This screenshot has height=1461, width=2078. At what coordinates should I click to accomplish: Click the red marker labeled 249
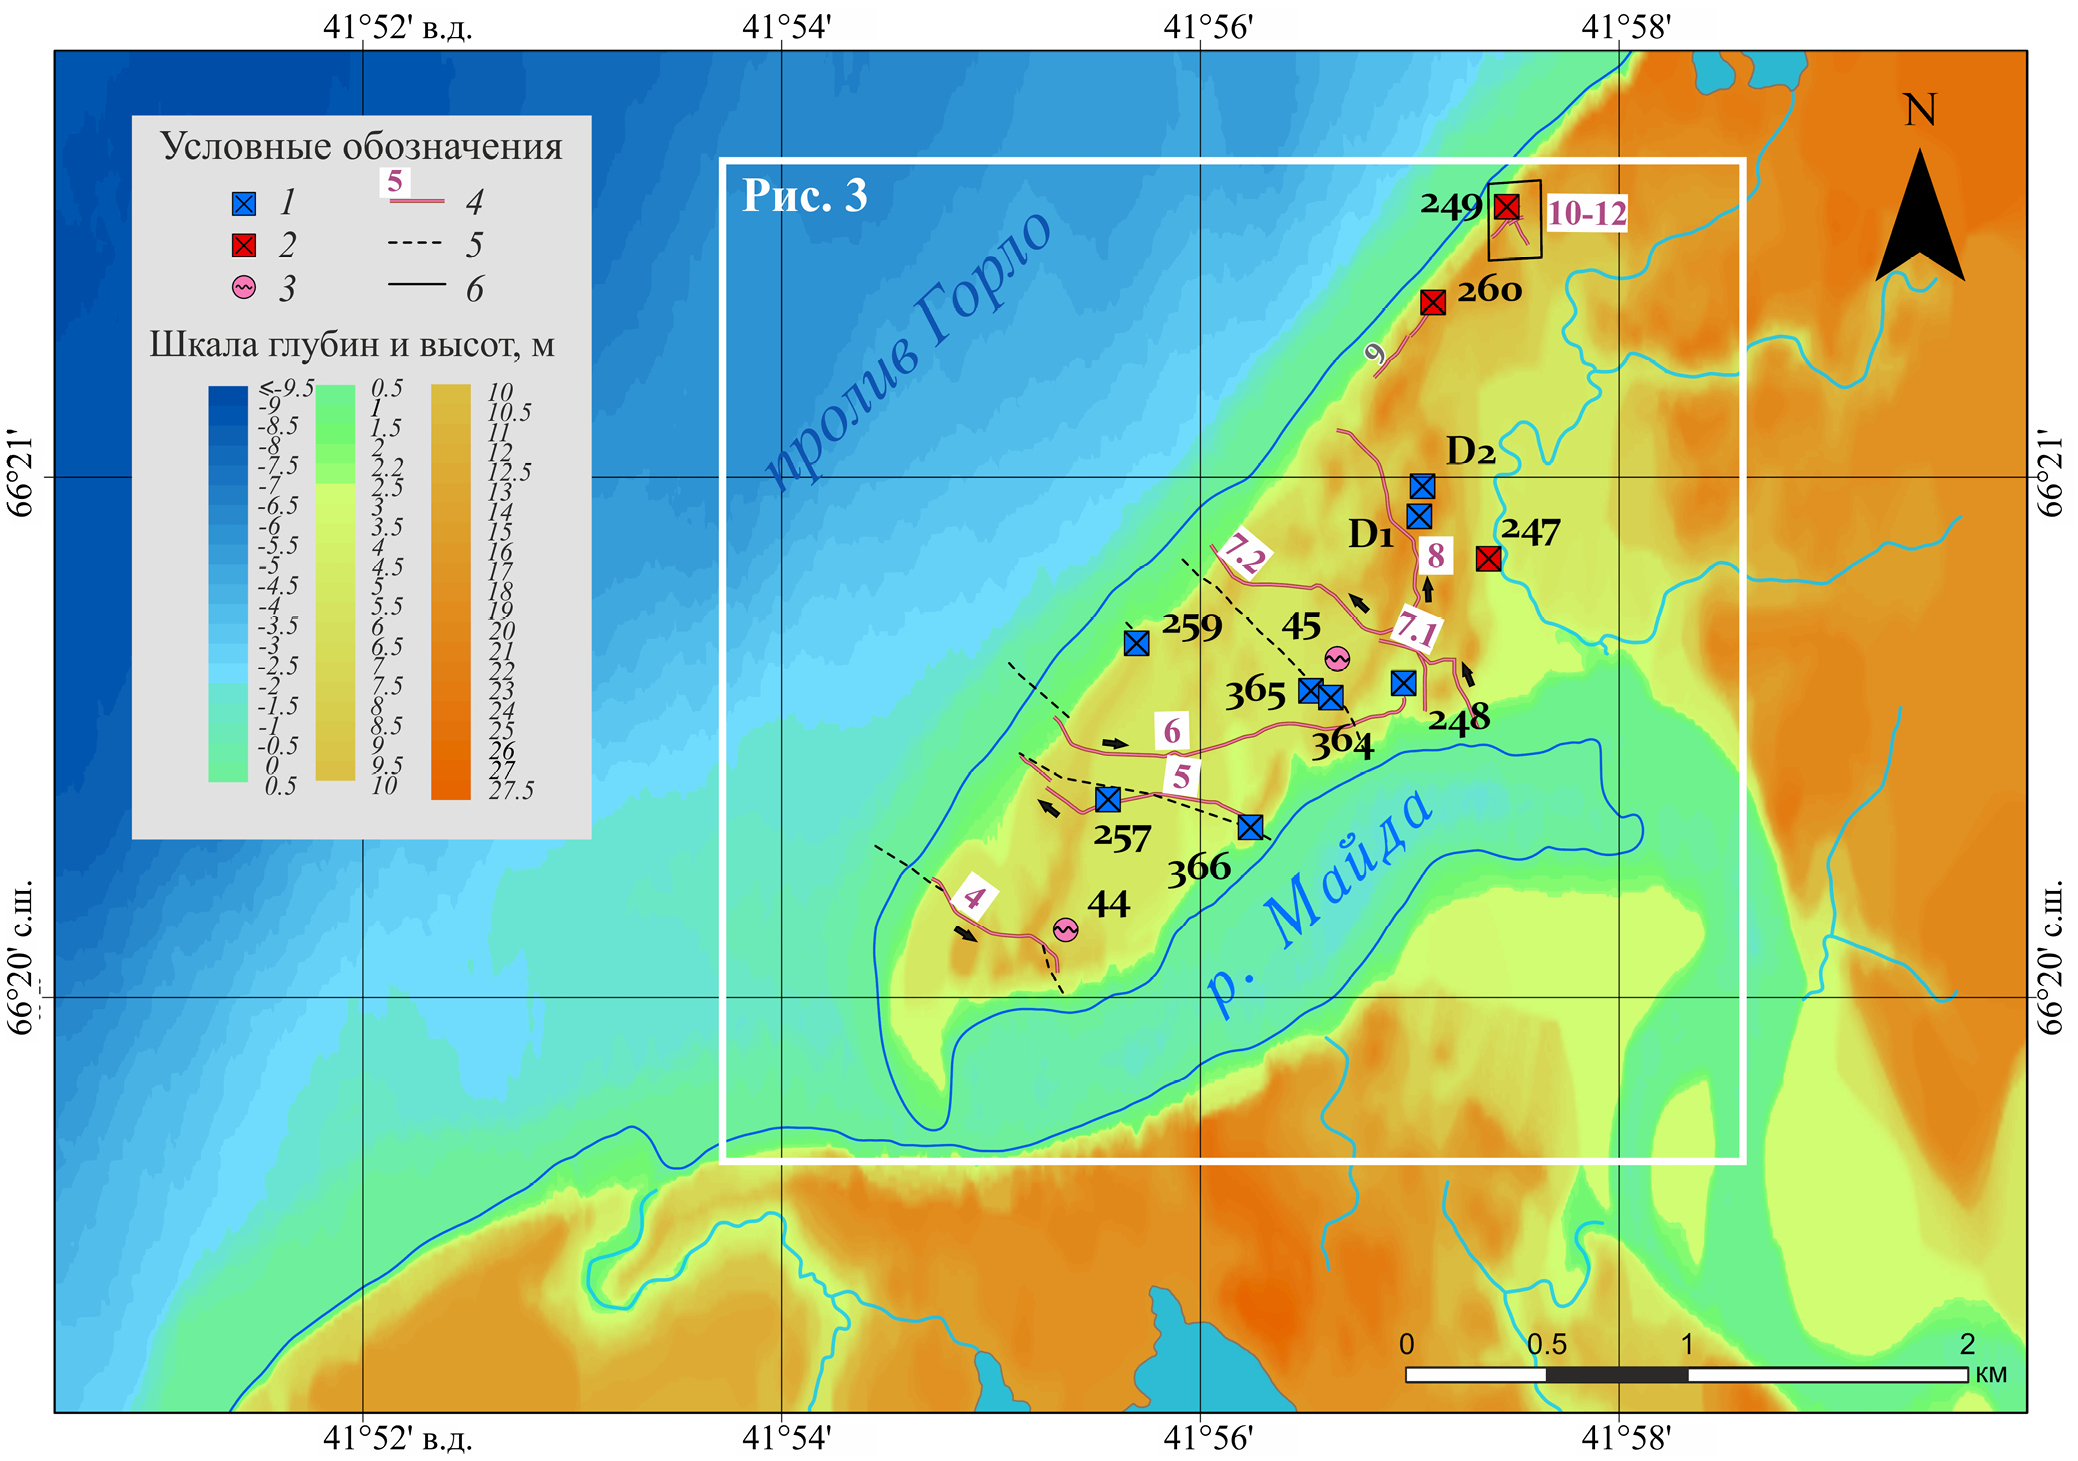1506,207
